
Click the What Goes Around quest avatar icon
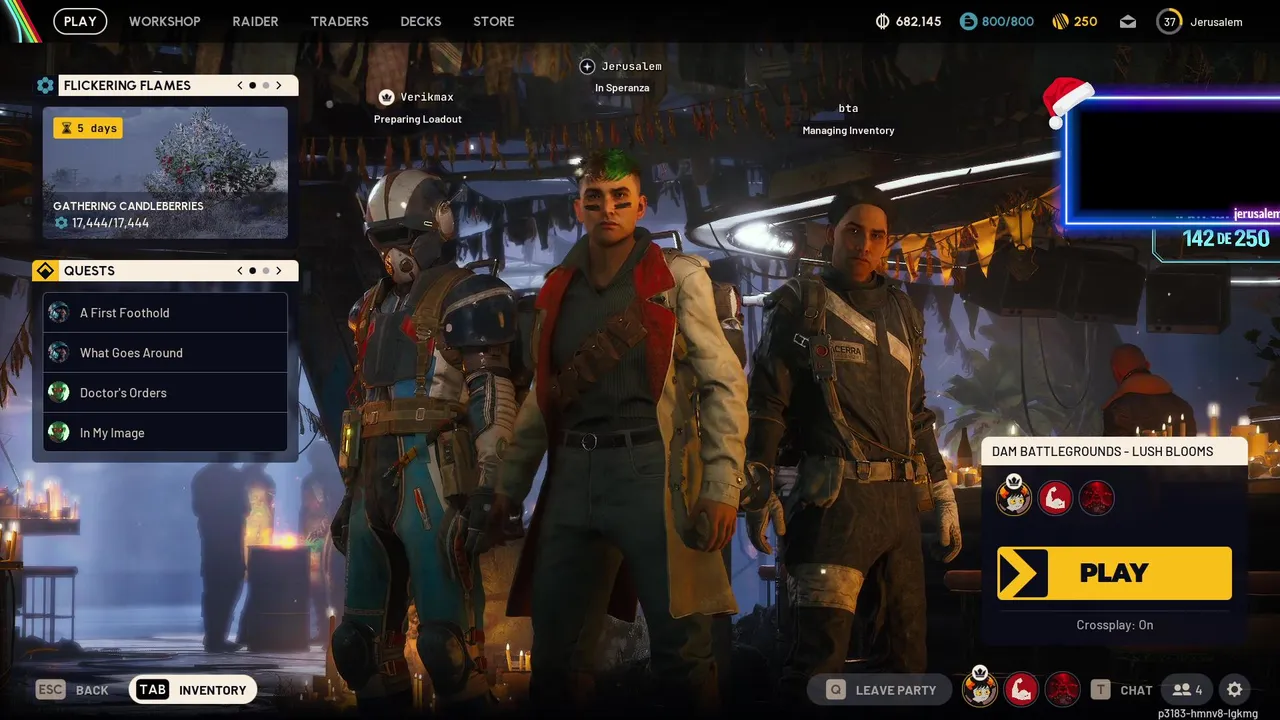[59, 353]
